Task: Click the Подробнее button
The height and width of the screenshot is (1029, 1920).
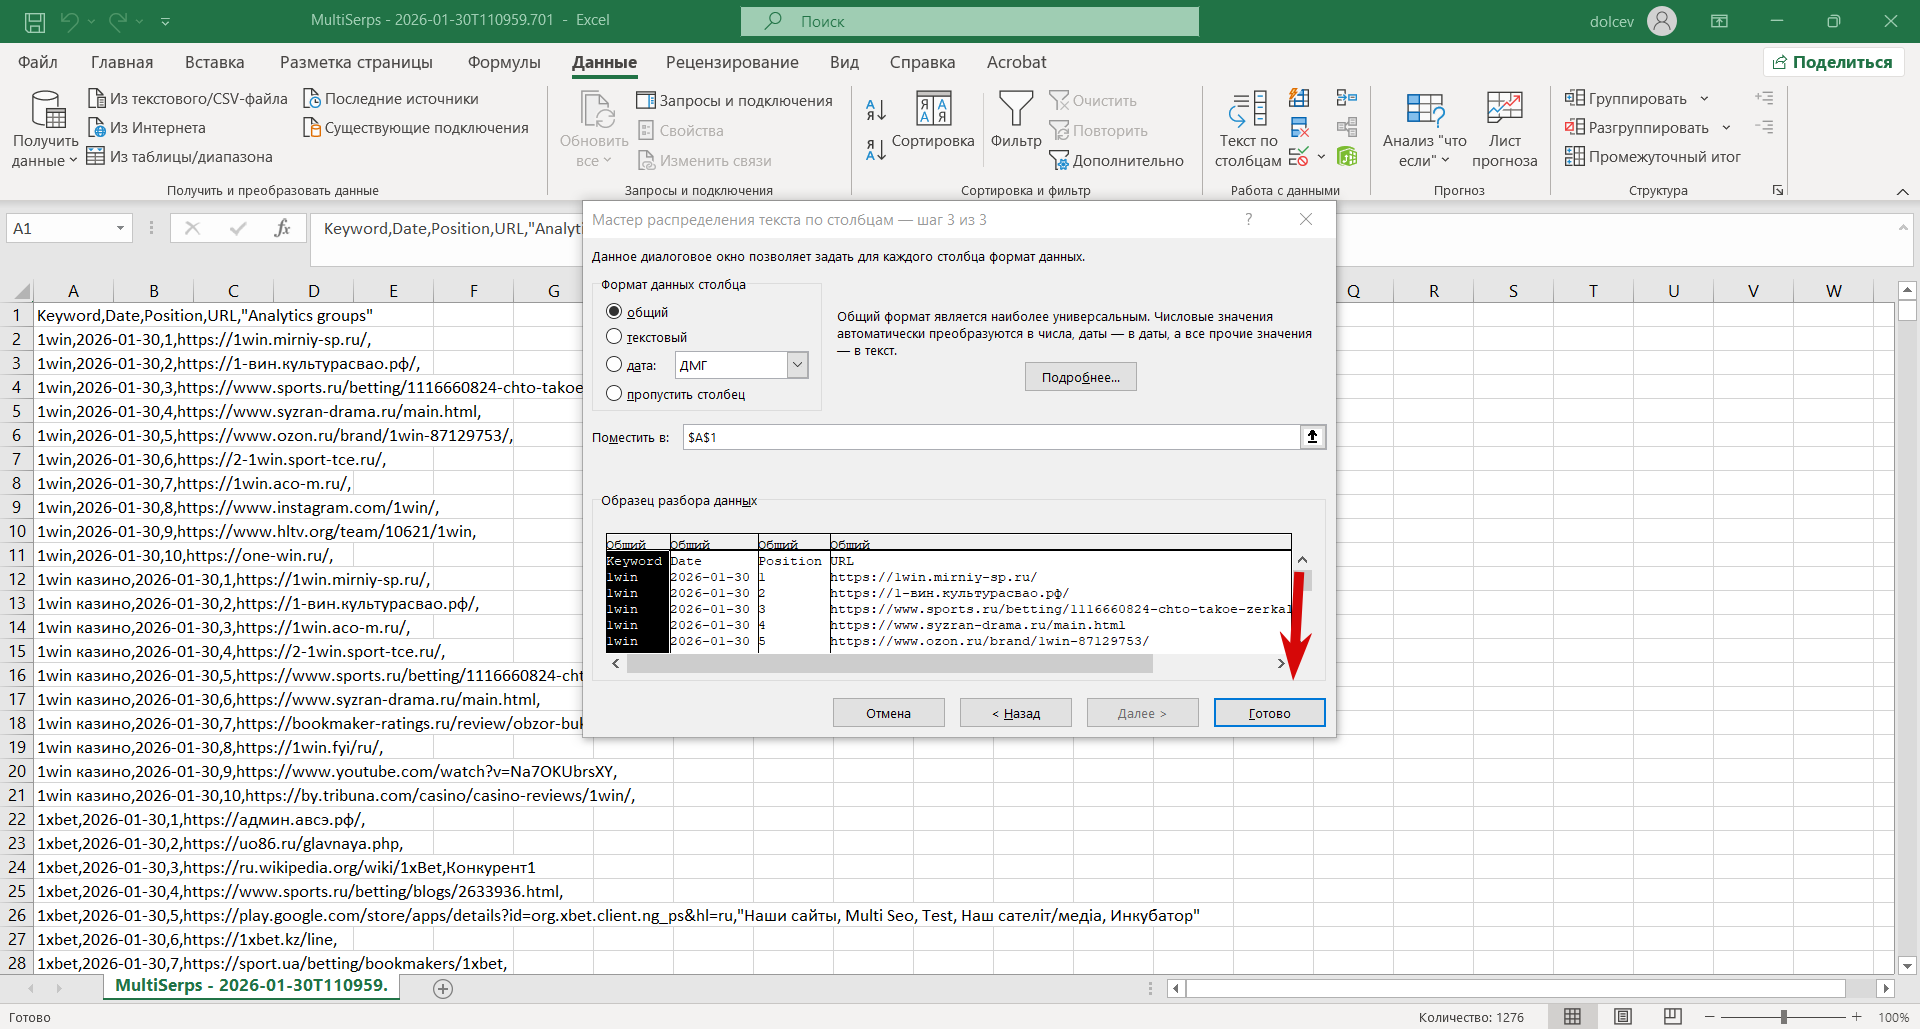Action: (x=1080, y=377)
